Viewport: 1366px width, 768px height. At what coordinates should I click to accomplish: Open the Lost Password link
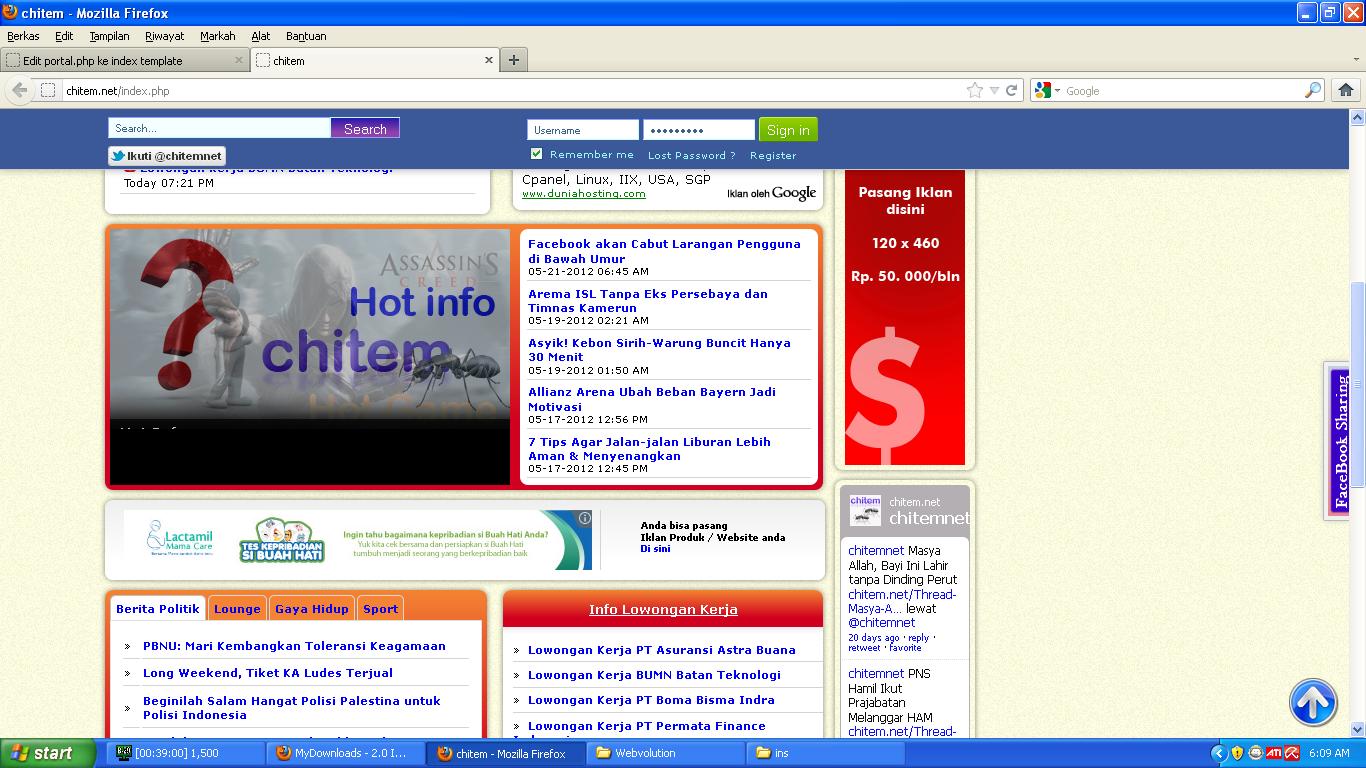[x=691, y=155]
